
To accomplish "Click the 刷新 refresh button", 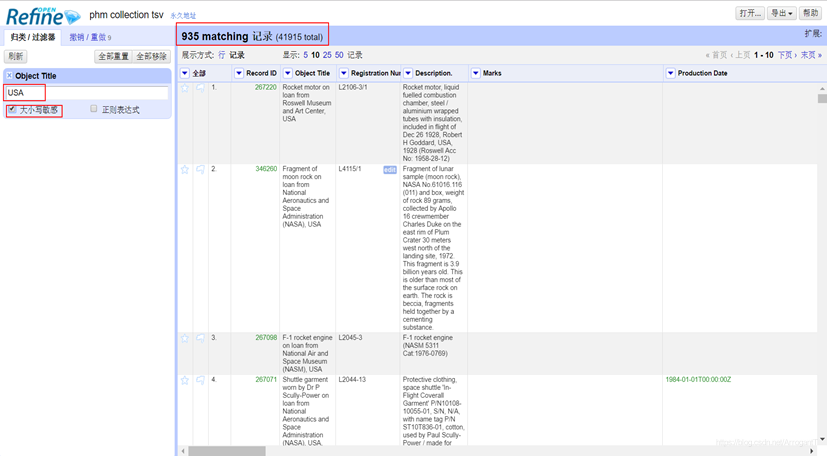I will [16, 56].
